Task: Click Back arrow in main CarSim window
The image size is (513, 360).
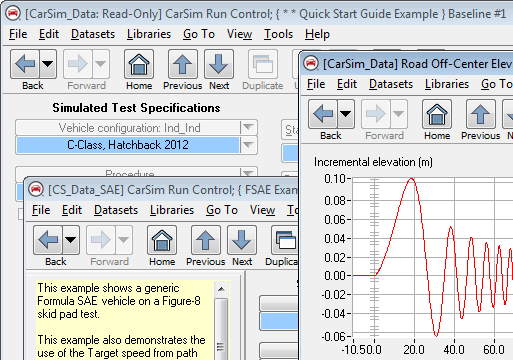Action: (x=25, y=64)
